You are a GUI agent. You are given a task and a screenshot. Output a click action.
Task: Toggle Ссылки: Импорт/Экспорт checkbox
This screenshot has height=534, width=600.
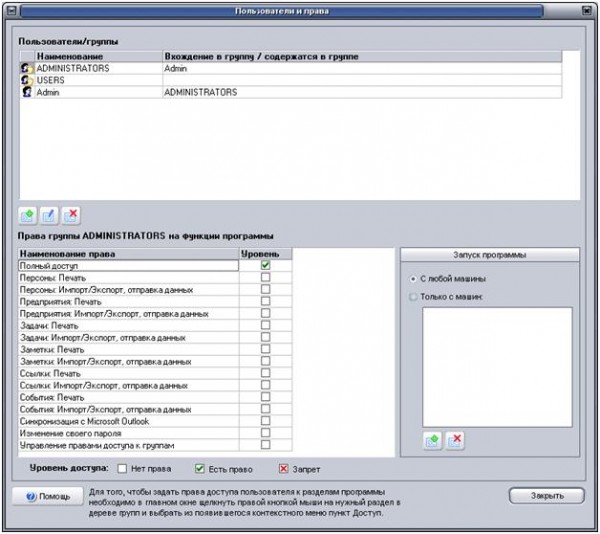[266, 385]
